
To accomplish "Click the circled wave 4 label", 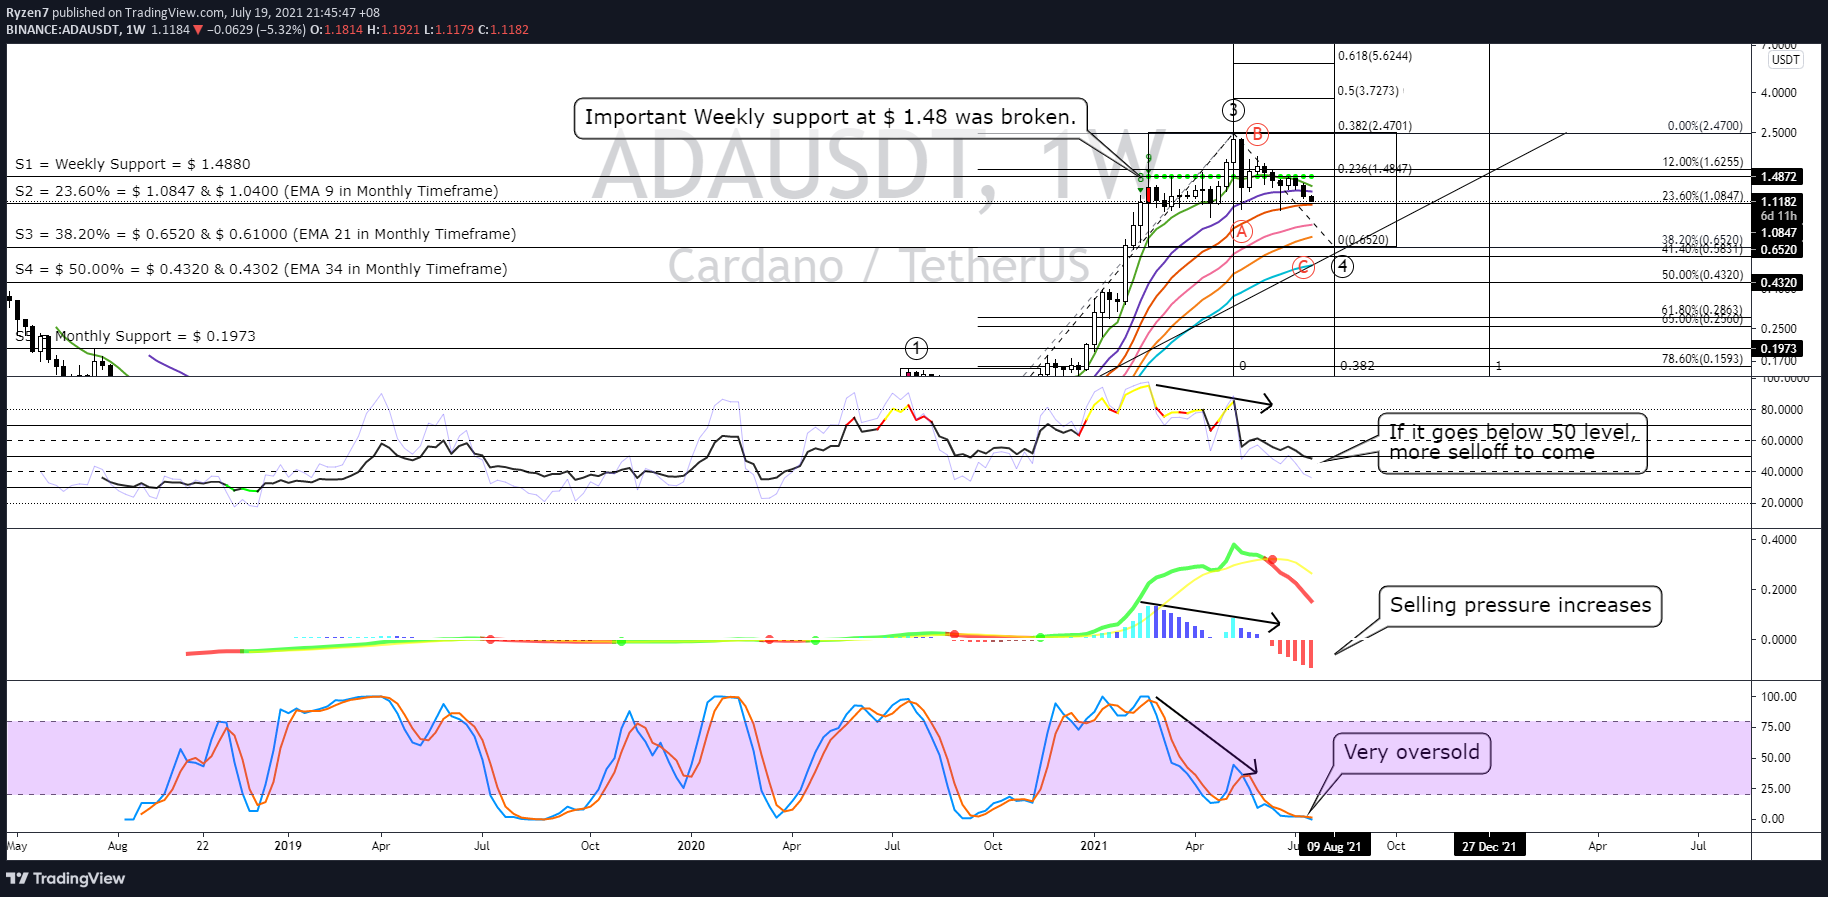I will [x=1343, y=266].
